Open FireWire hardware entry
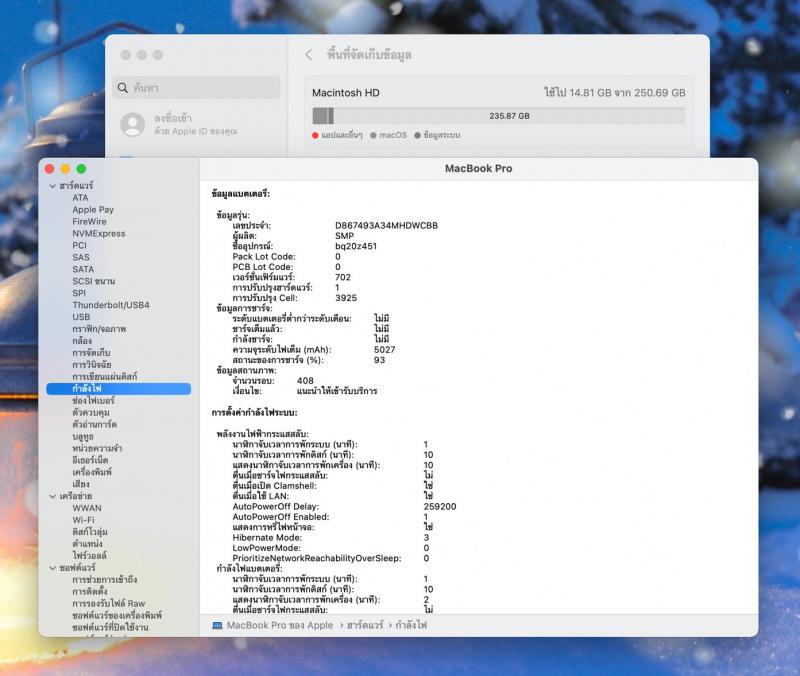This screenshot has height=676, width=800. 89,221
